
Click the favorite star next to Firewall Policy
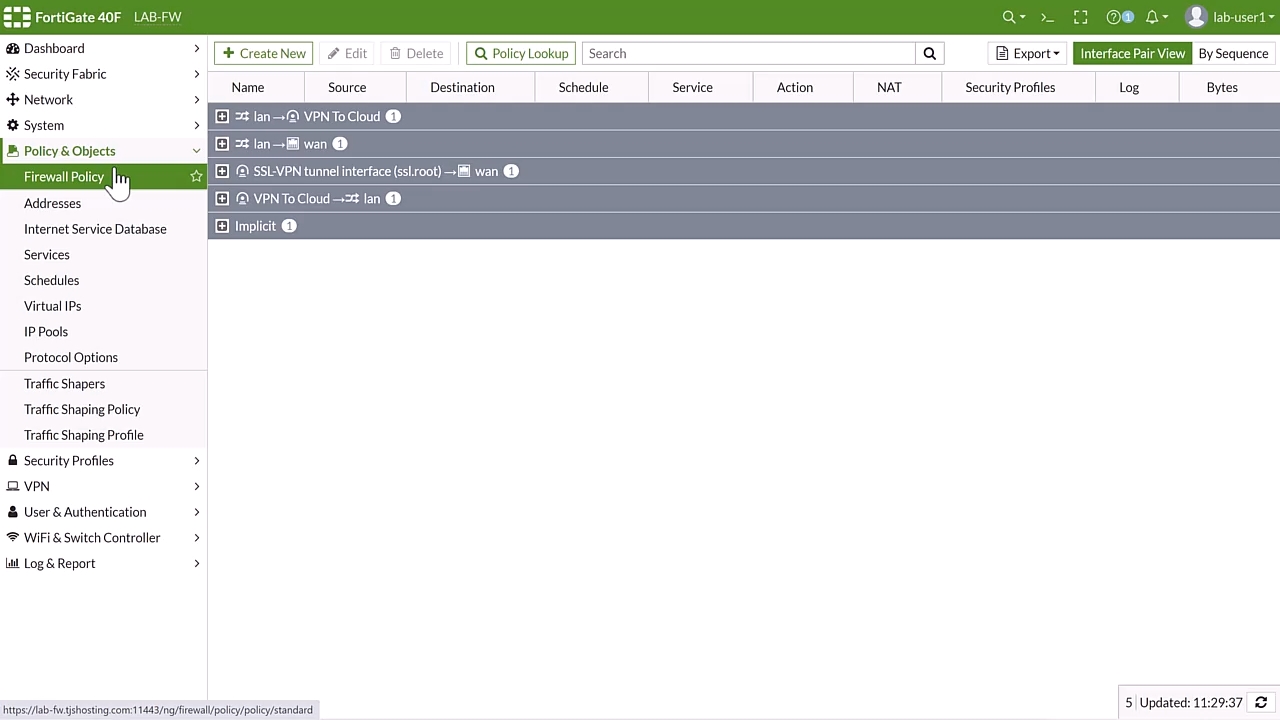pyautogui.click(x=196, y=177)
